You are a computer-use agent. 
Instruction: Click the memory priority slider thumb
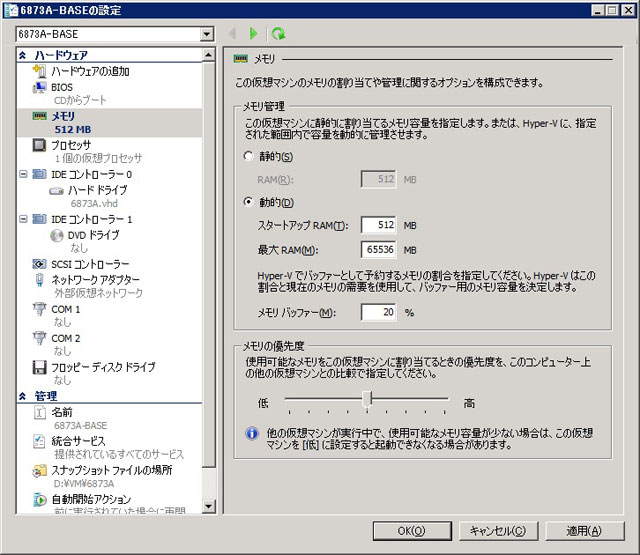tap(367, 399)
